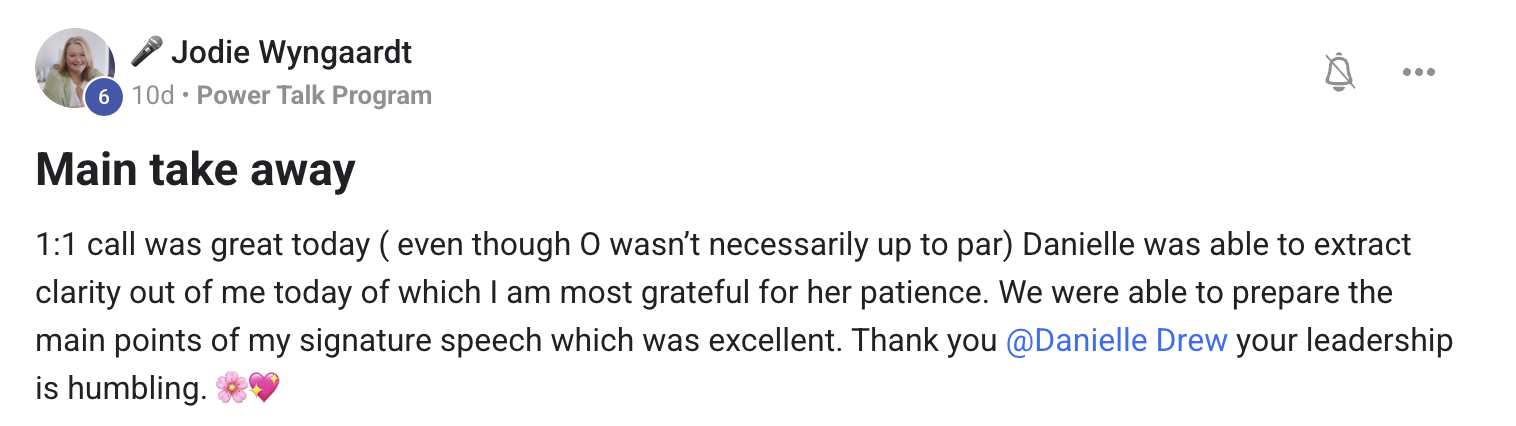Click the words 'your leadership' after the mention
The height and width of the screenshot is (426, 1516).
[x=1344, y=340]
